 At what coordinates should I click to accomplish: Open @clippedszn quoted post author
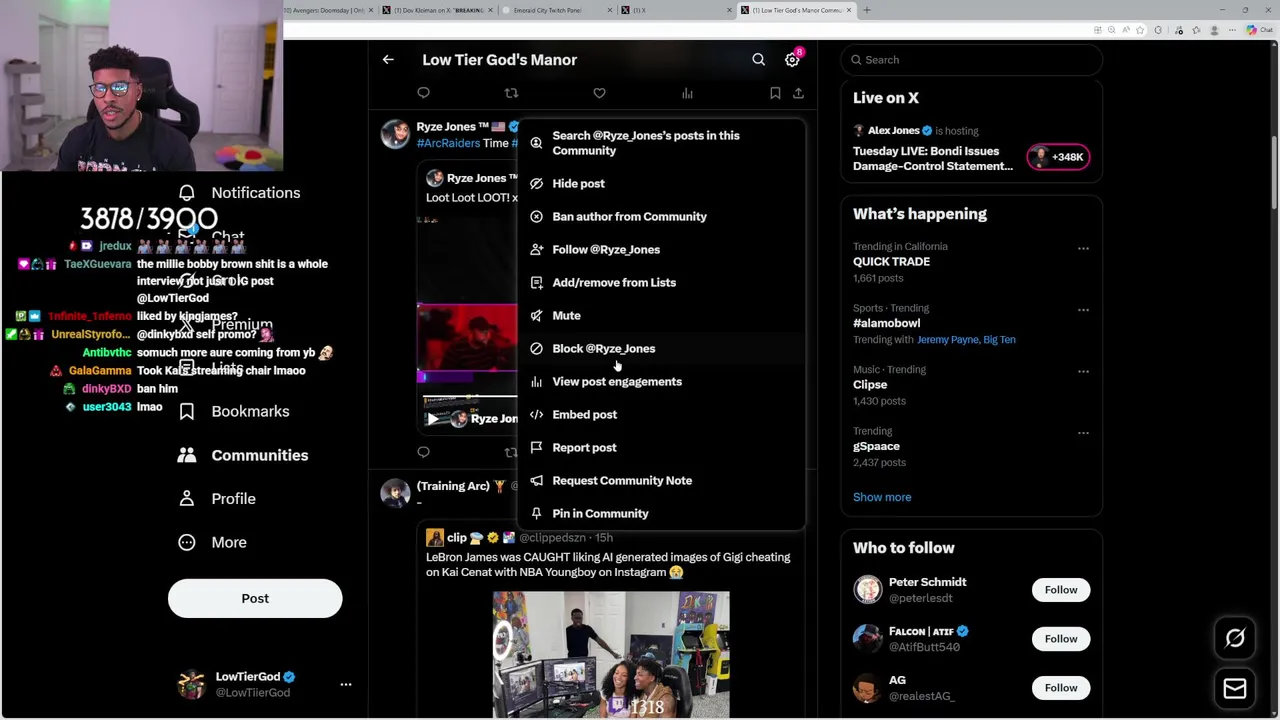pyautogui.click(x=552, y=538)
